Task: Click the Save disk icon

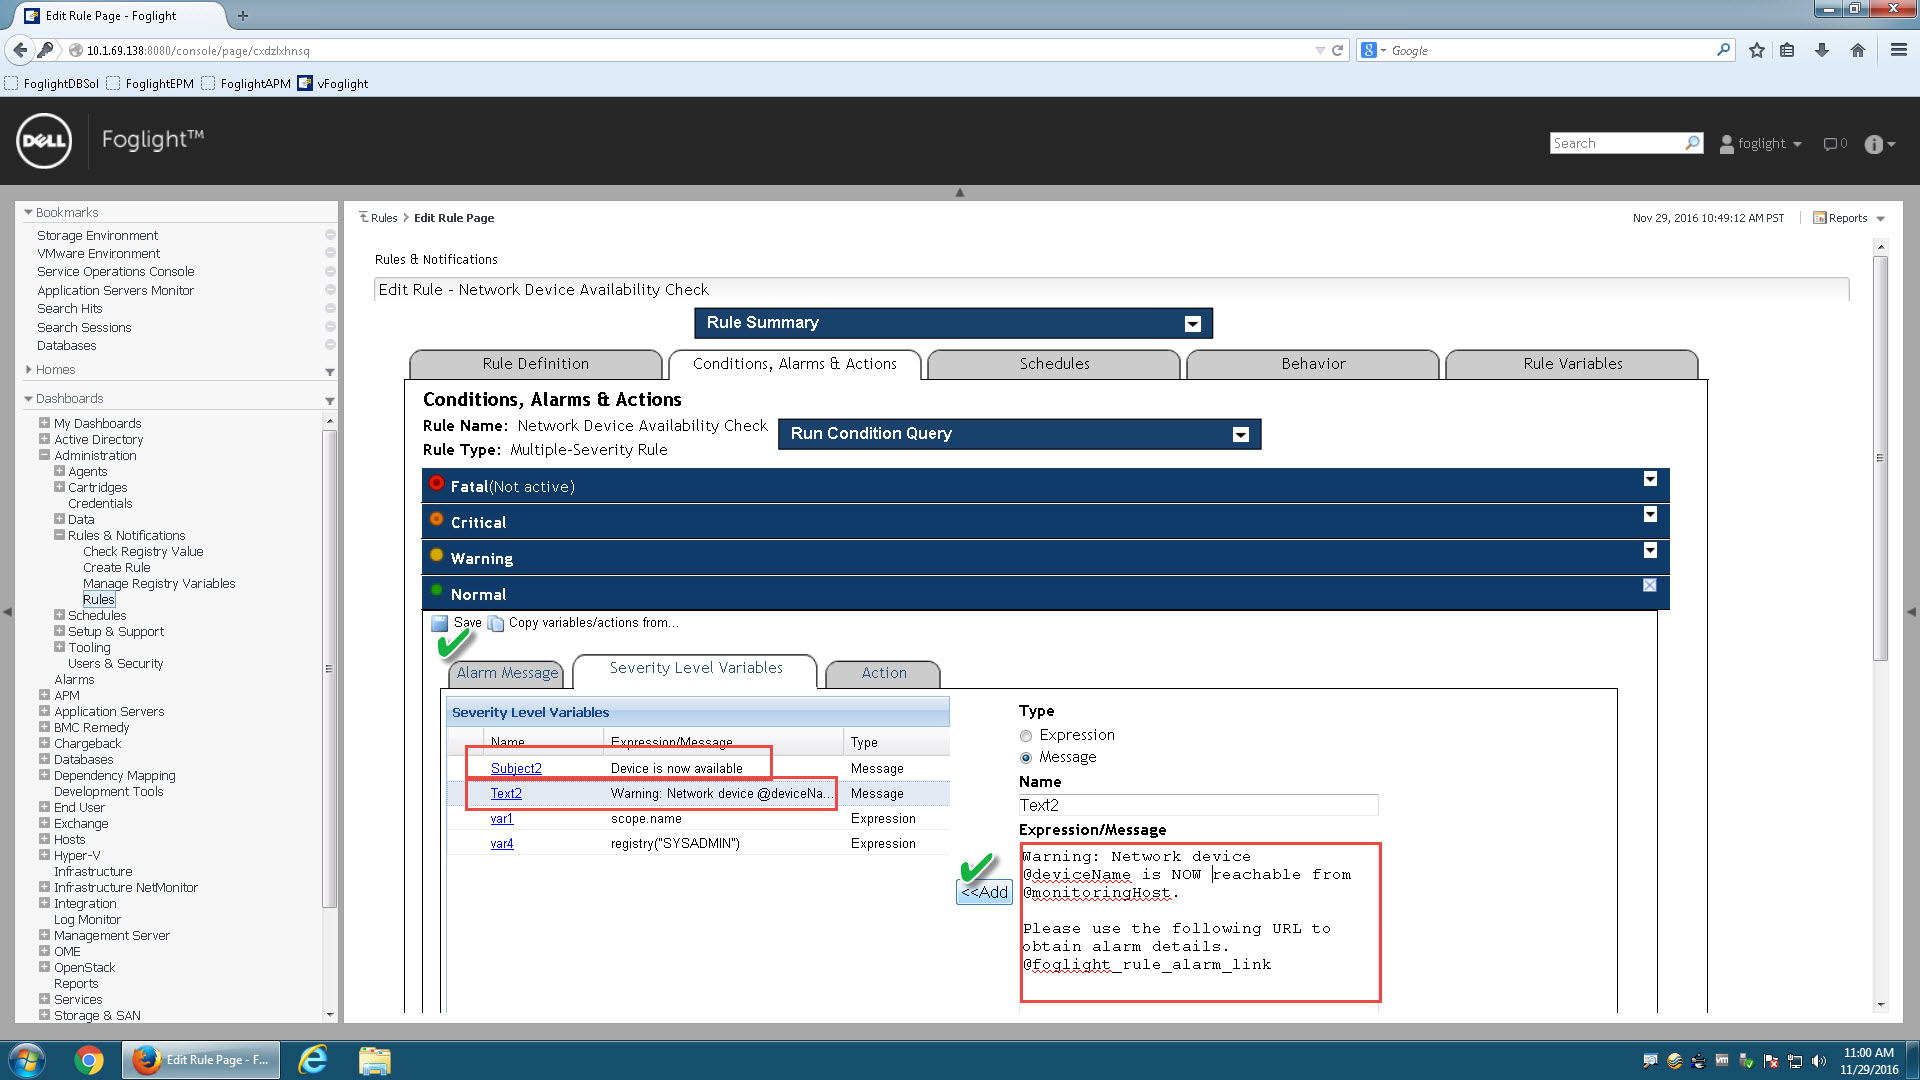Action: click(439, 623)
